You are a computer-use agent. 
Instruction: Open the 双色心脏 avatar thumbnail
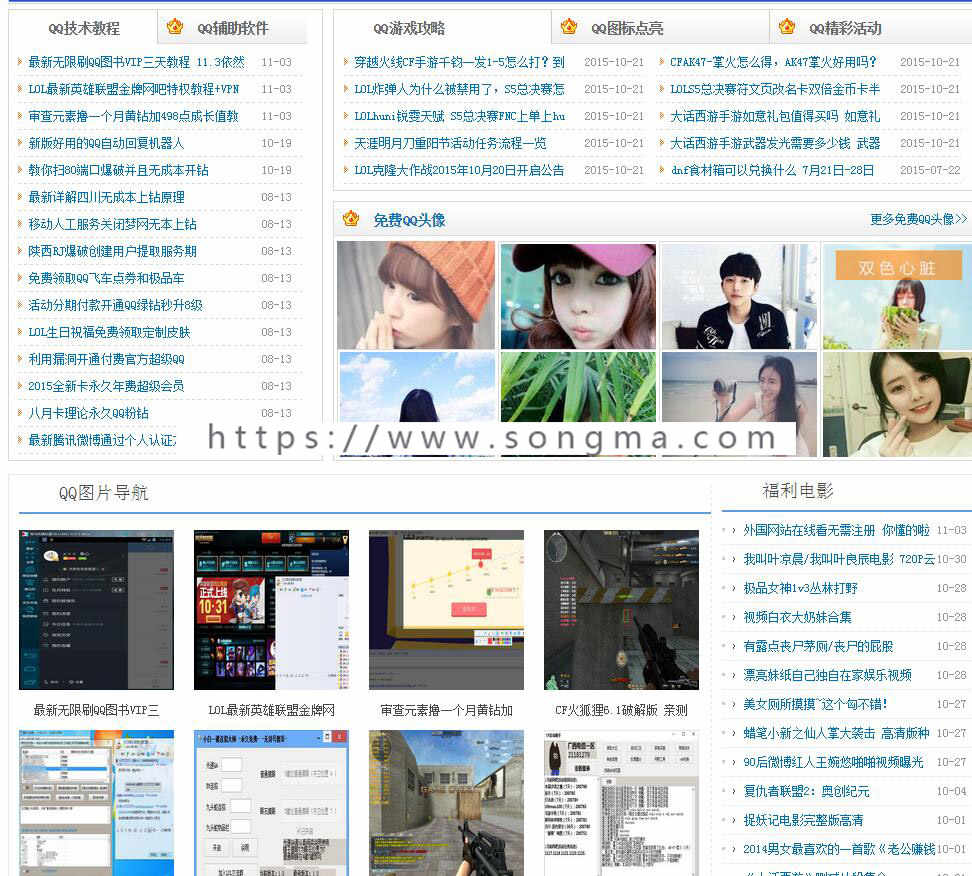[898, 296]
